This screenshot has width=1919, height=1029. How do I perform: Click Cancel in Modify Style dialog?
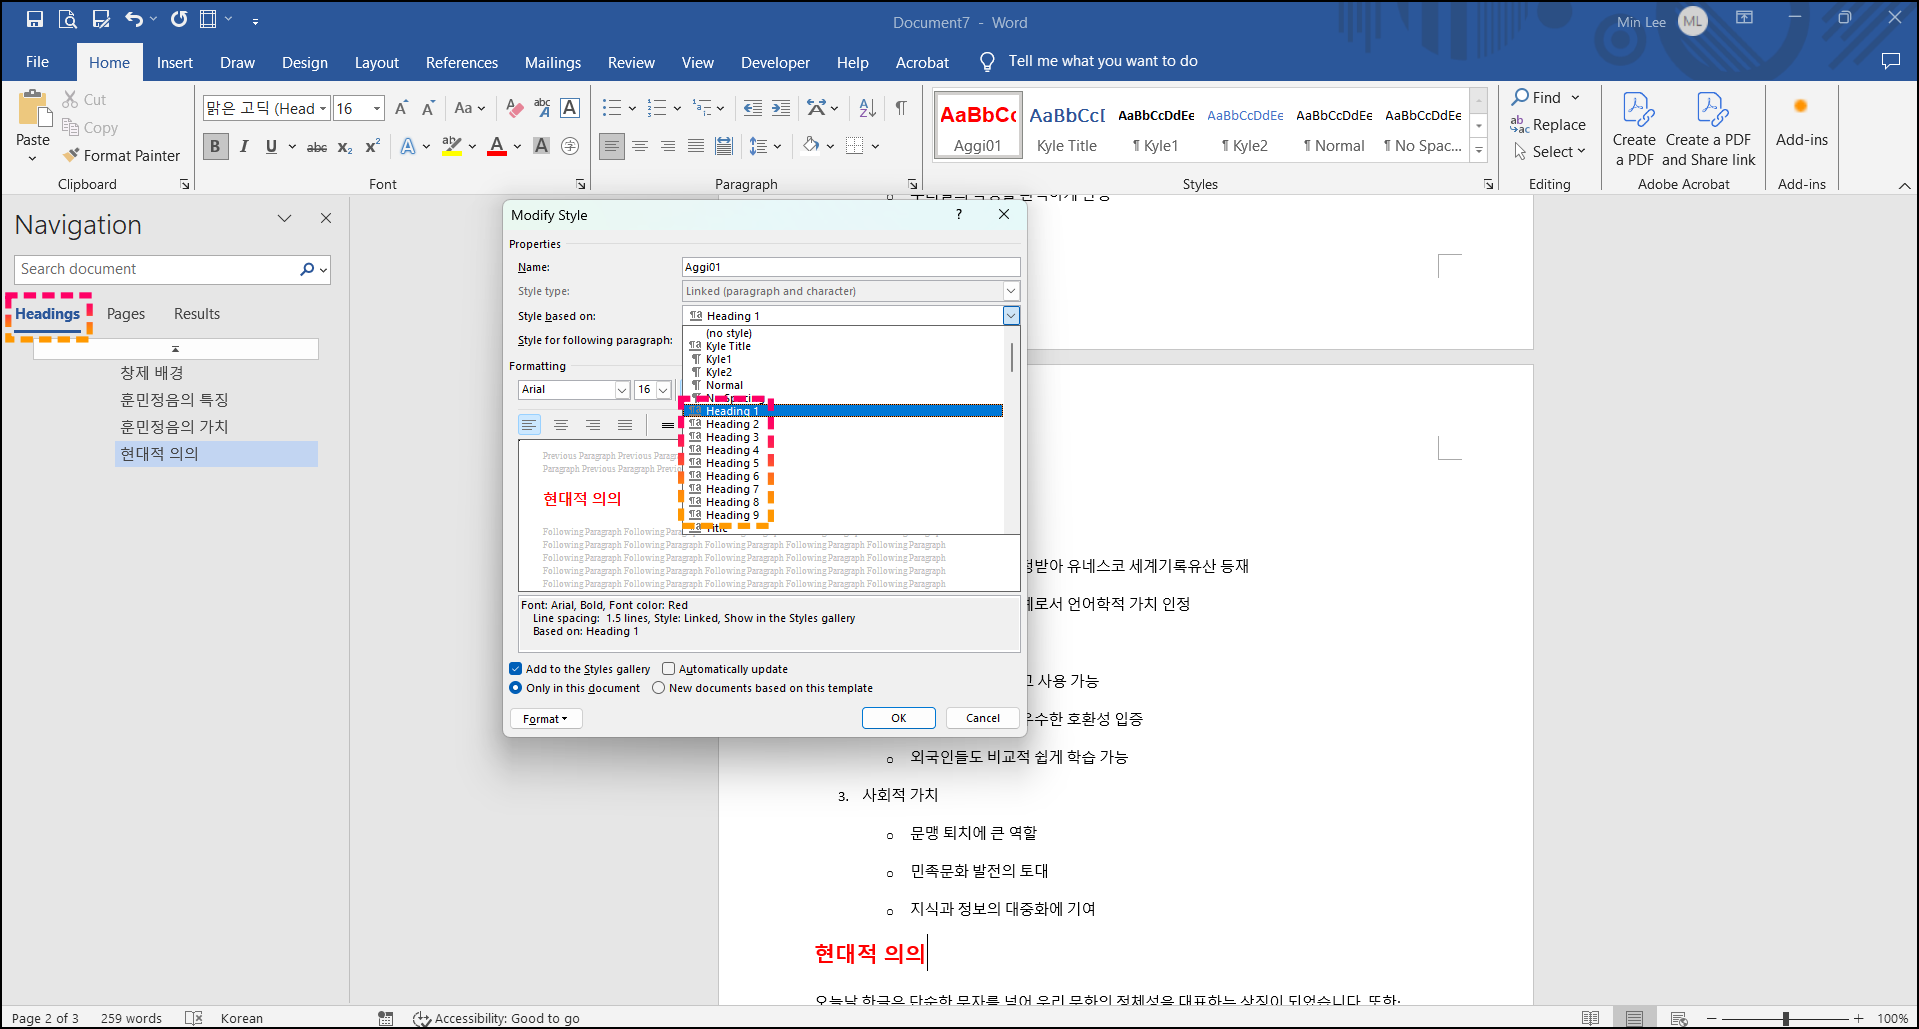[x=983, y=718]
